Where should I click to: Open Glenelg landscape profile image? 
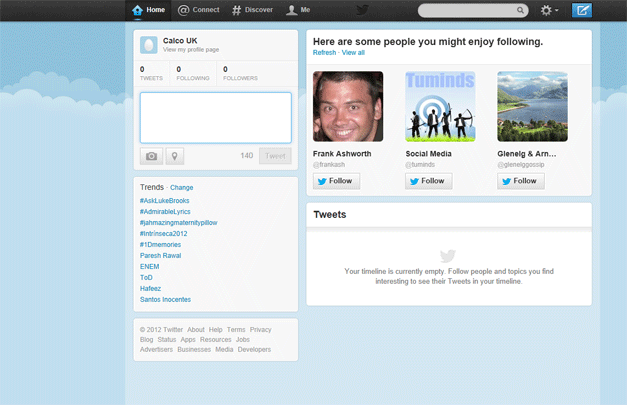[x=532, y=106]
